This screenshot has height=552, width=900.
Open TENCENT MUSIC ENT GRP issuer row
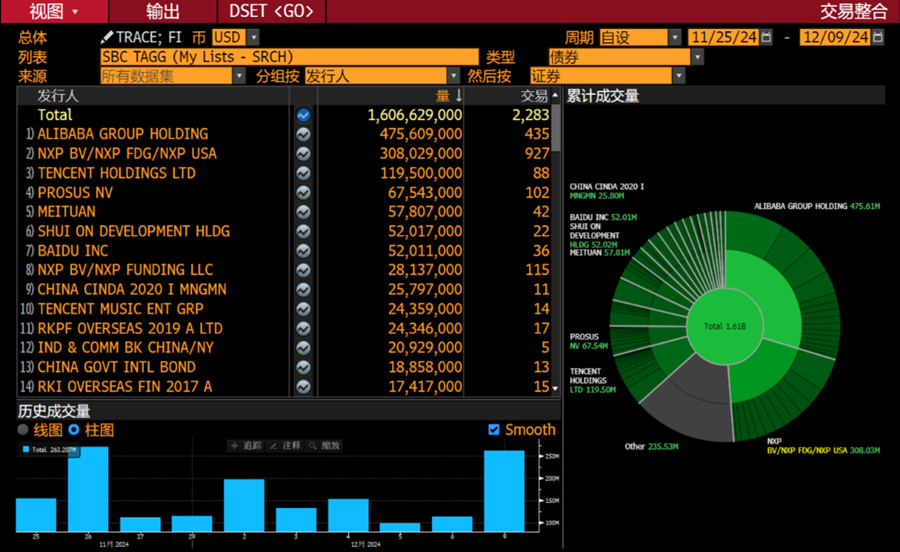pos(121,309)
